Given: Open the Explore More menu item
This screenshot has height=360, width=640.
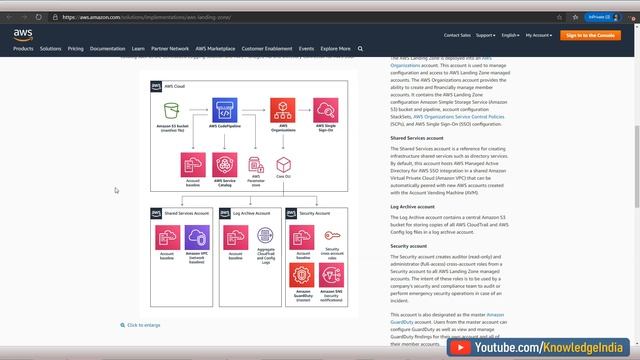Looking at the screenshot, I should (x=335, y=49).
